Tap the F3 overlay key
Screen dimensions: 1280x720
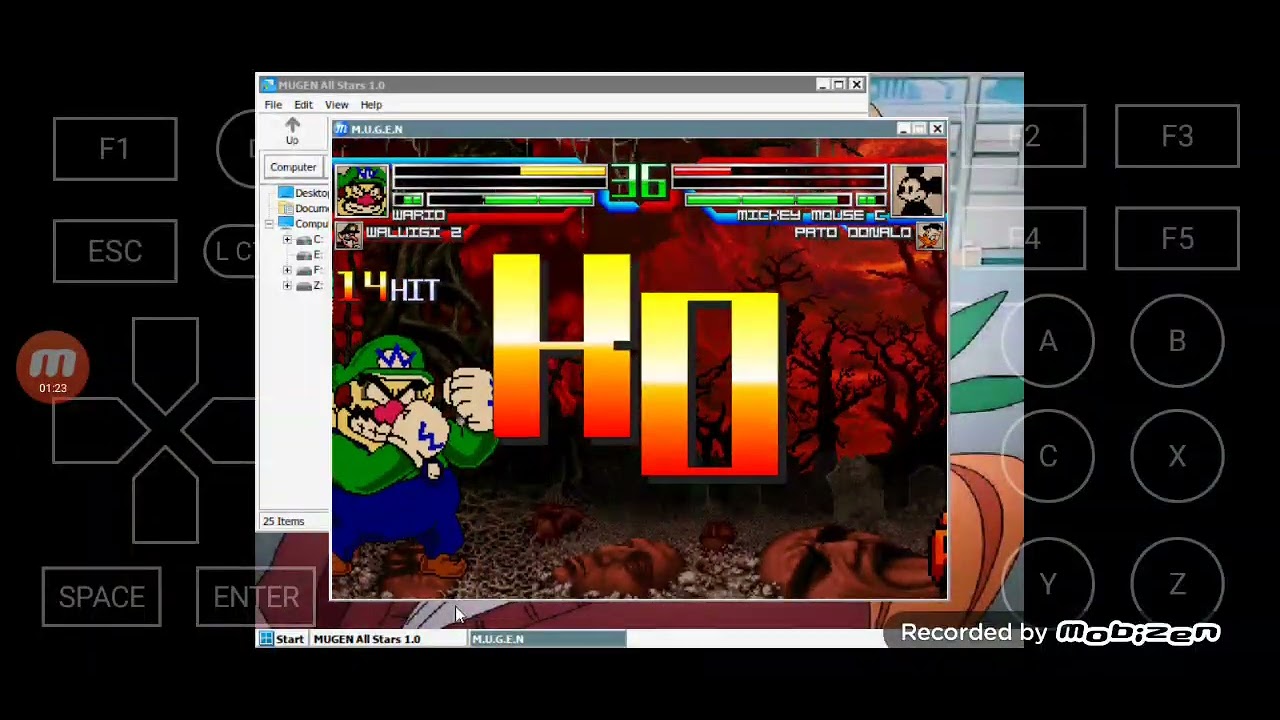(1177, 136)
